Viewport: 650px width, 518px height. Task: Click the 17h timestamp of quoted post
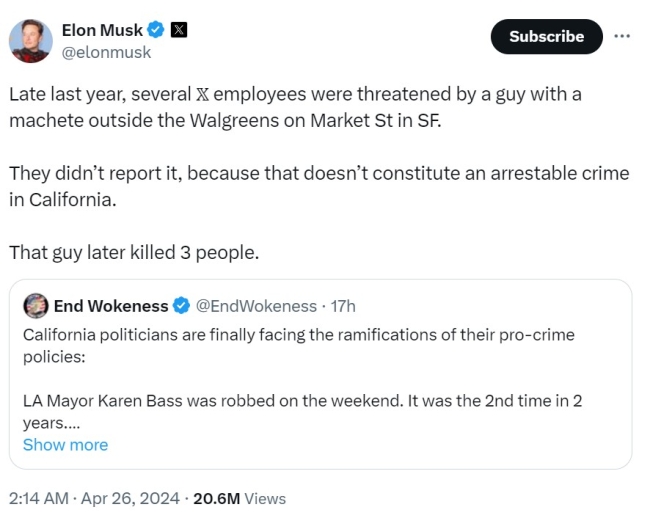pos(343,306)
